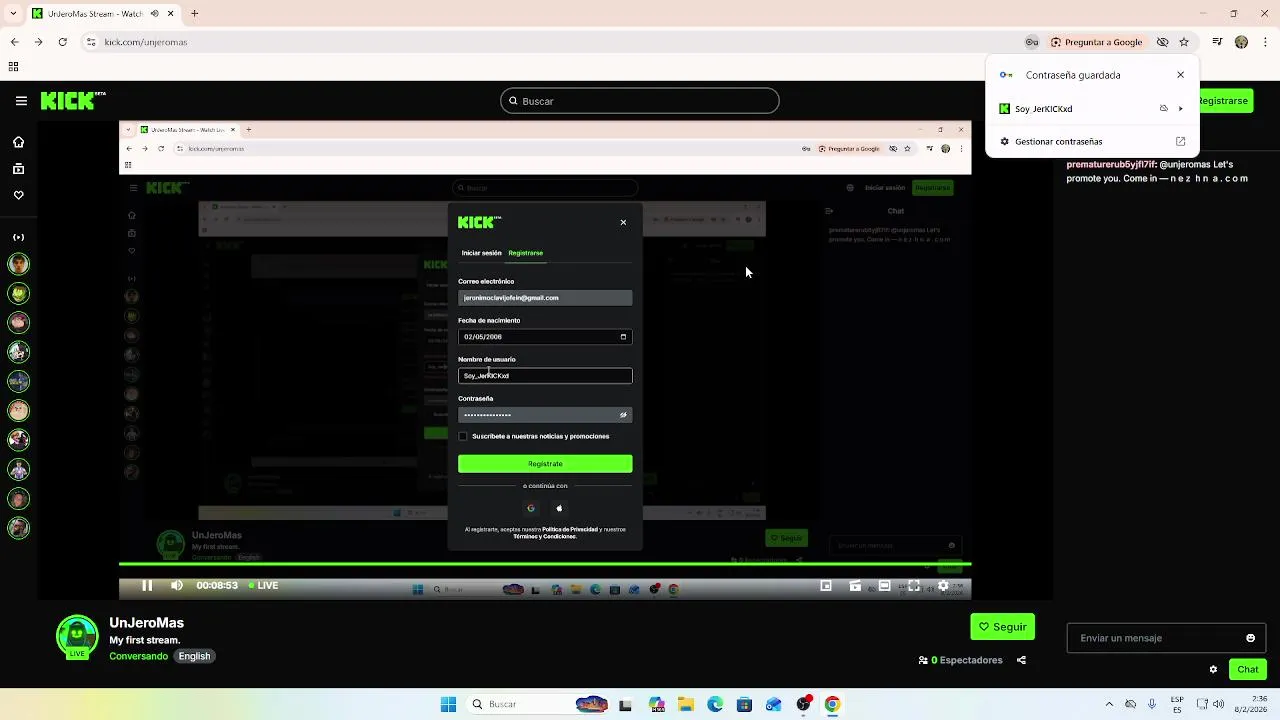Continue with Apple icon in dialog
Viewport: 1280px width, 720px height.
[559, 508]
